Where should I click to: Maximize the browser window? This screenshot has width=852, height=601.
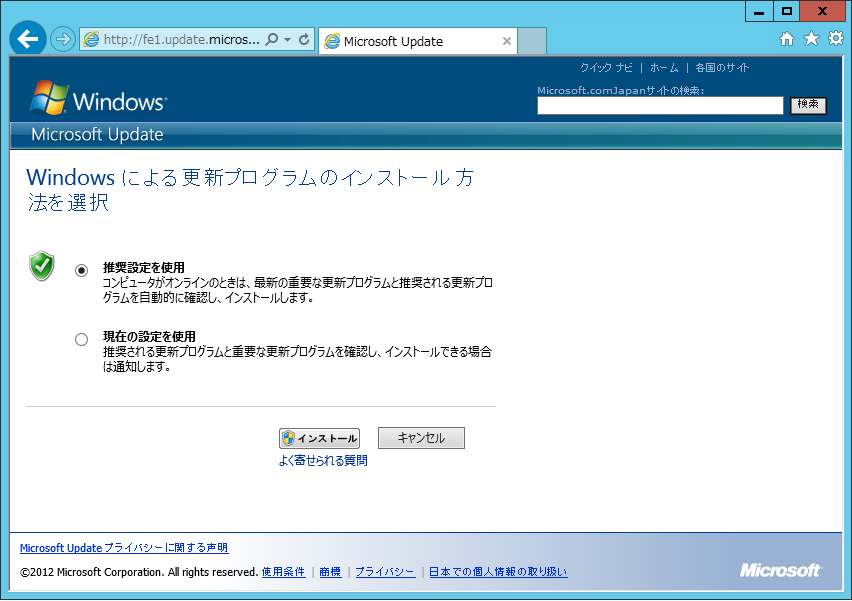(787, 11)
